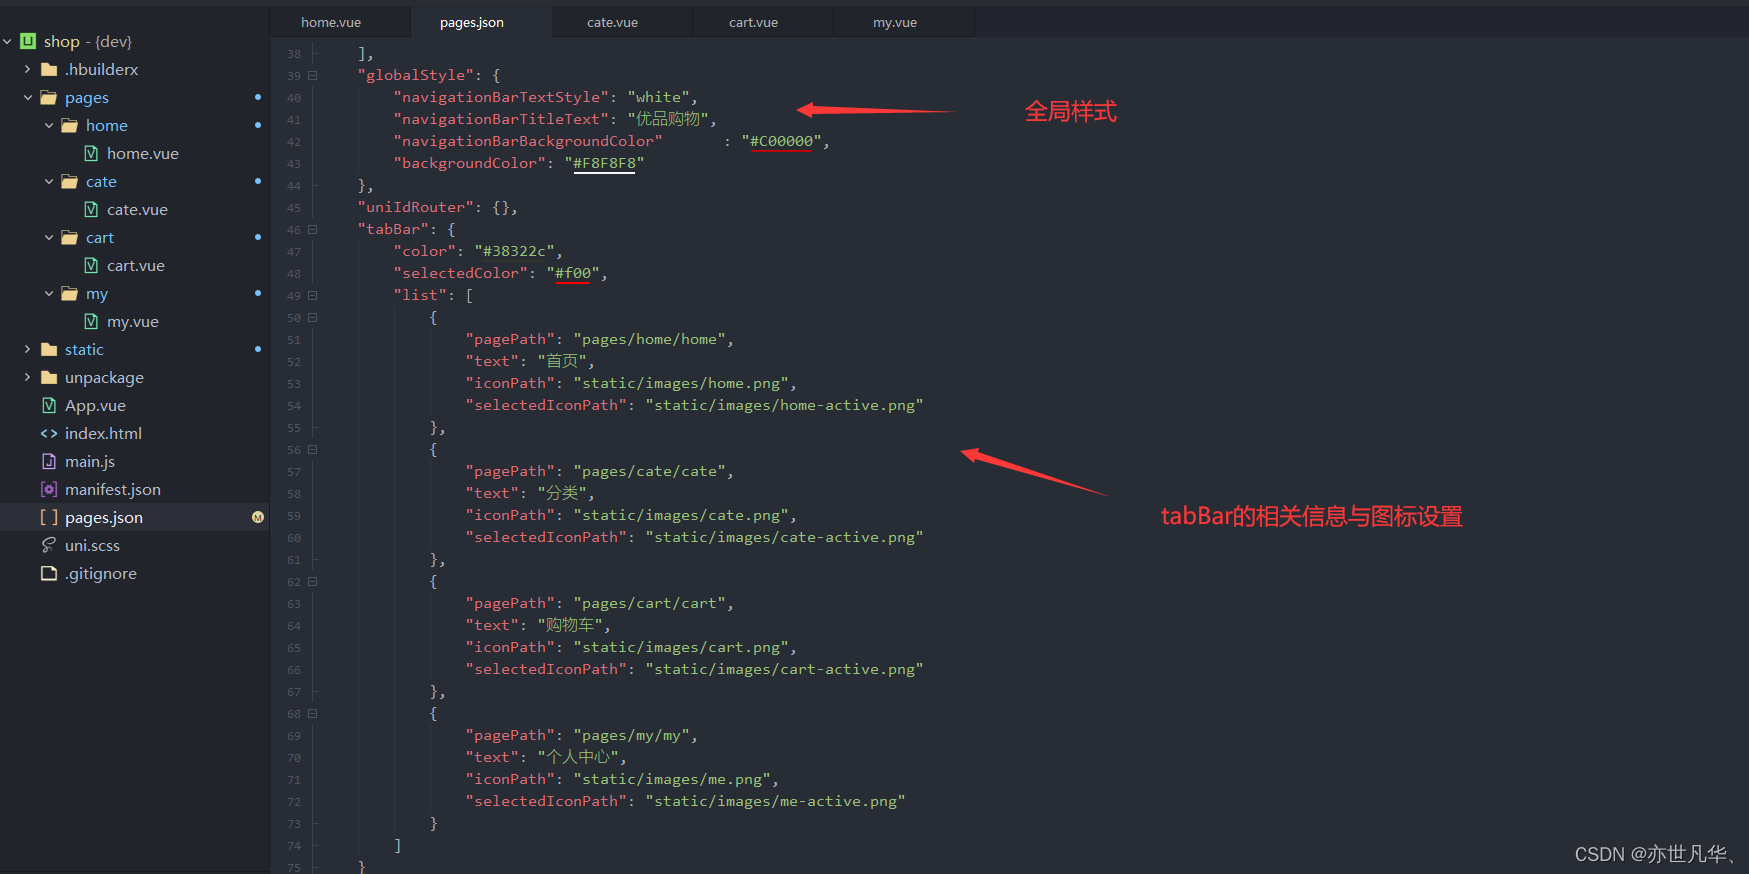1749x874 pixels.
Task: Click the "pages/home/home" pagePath string
Action: [x=650, y=339]
